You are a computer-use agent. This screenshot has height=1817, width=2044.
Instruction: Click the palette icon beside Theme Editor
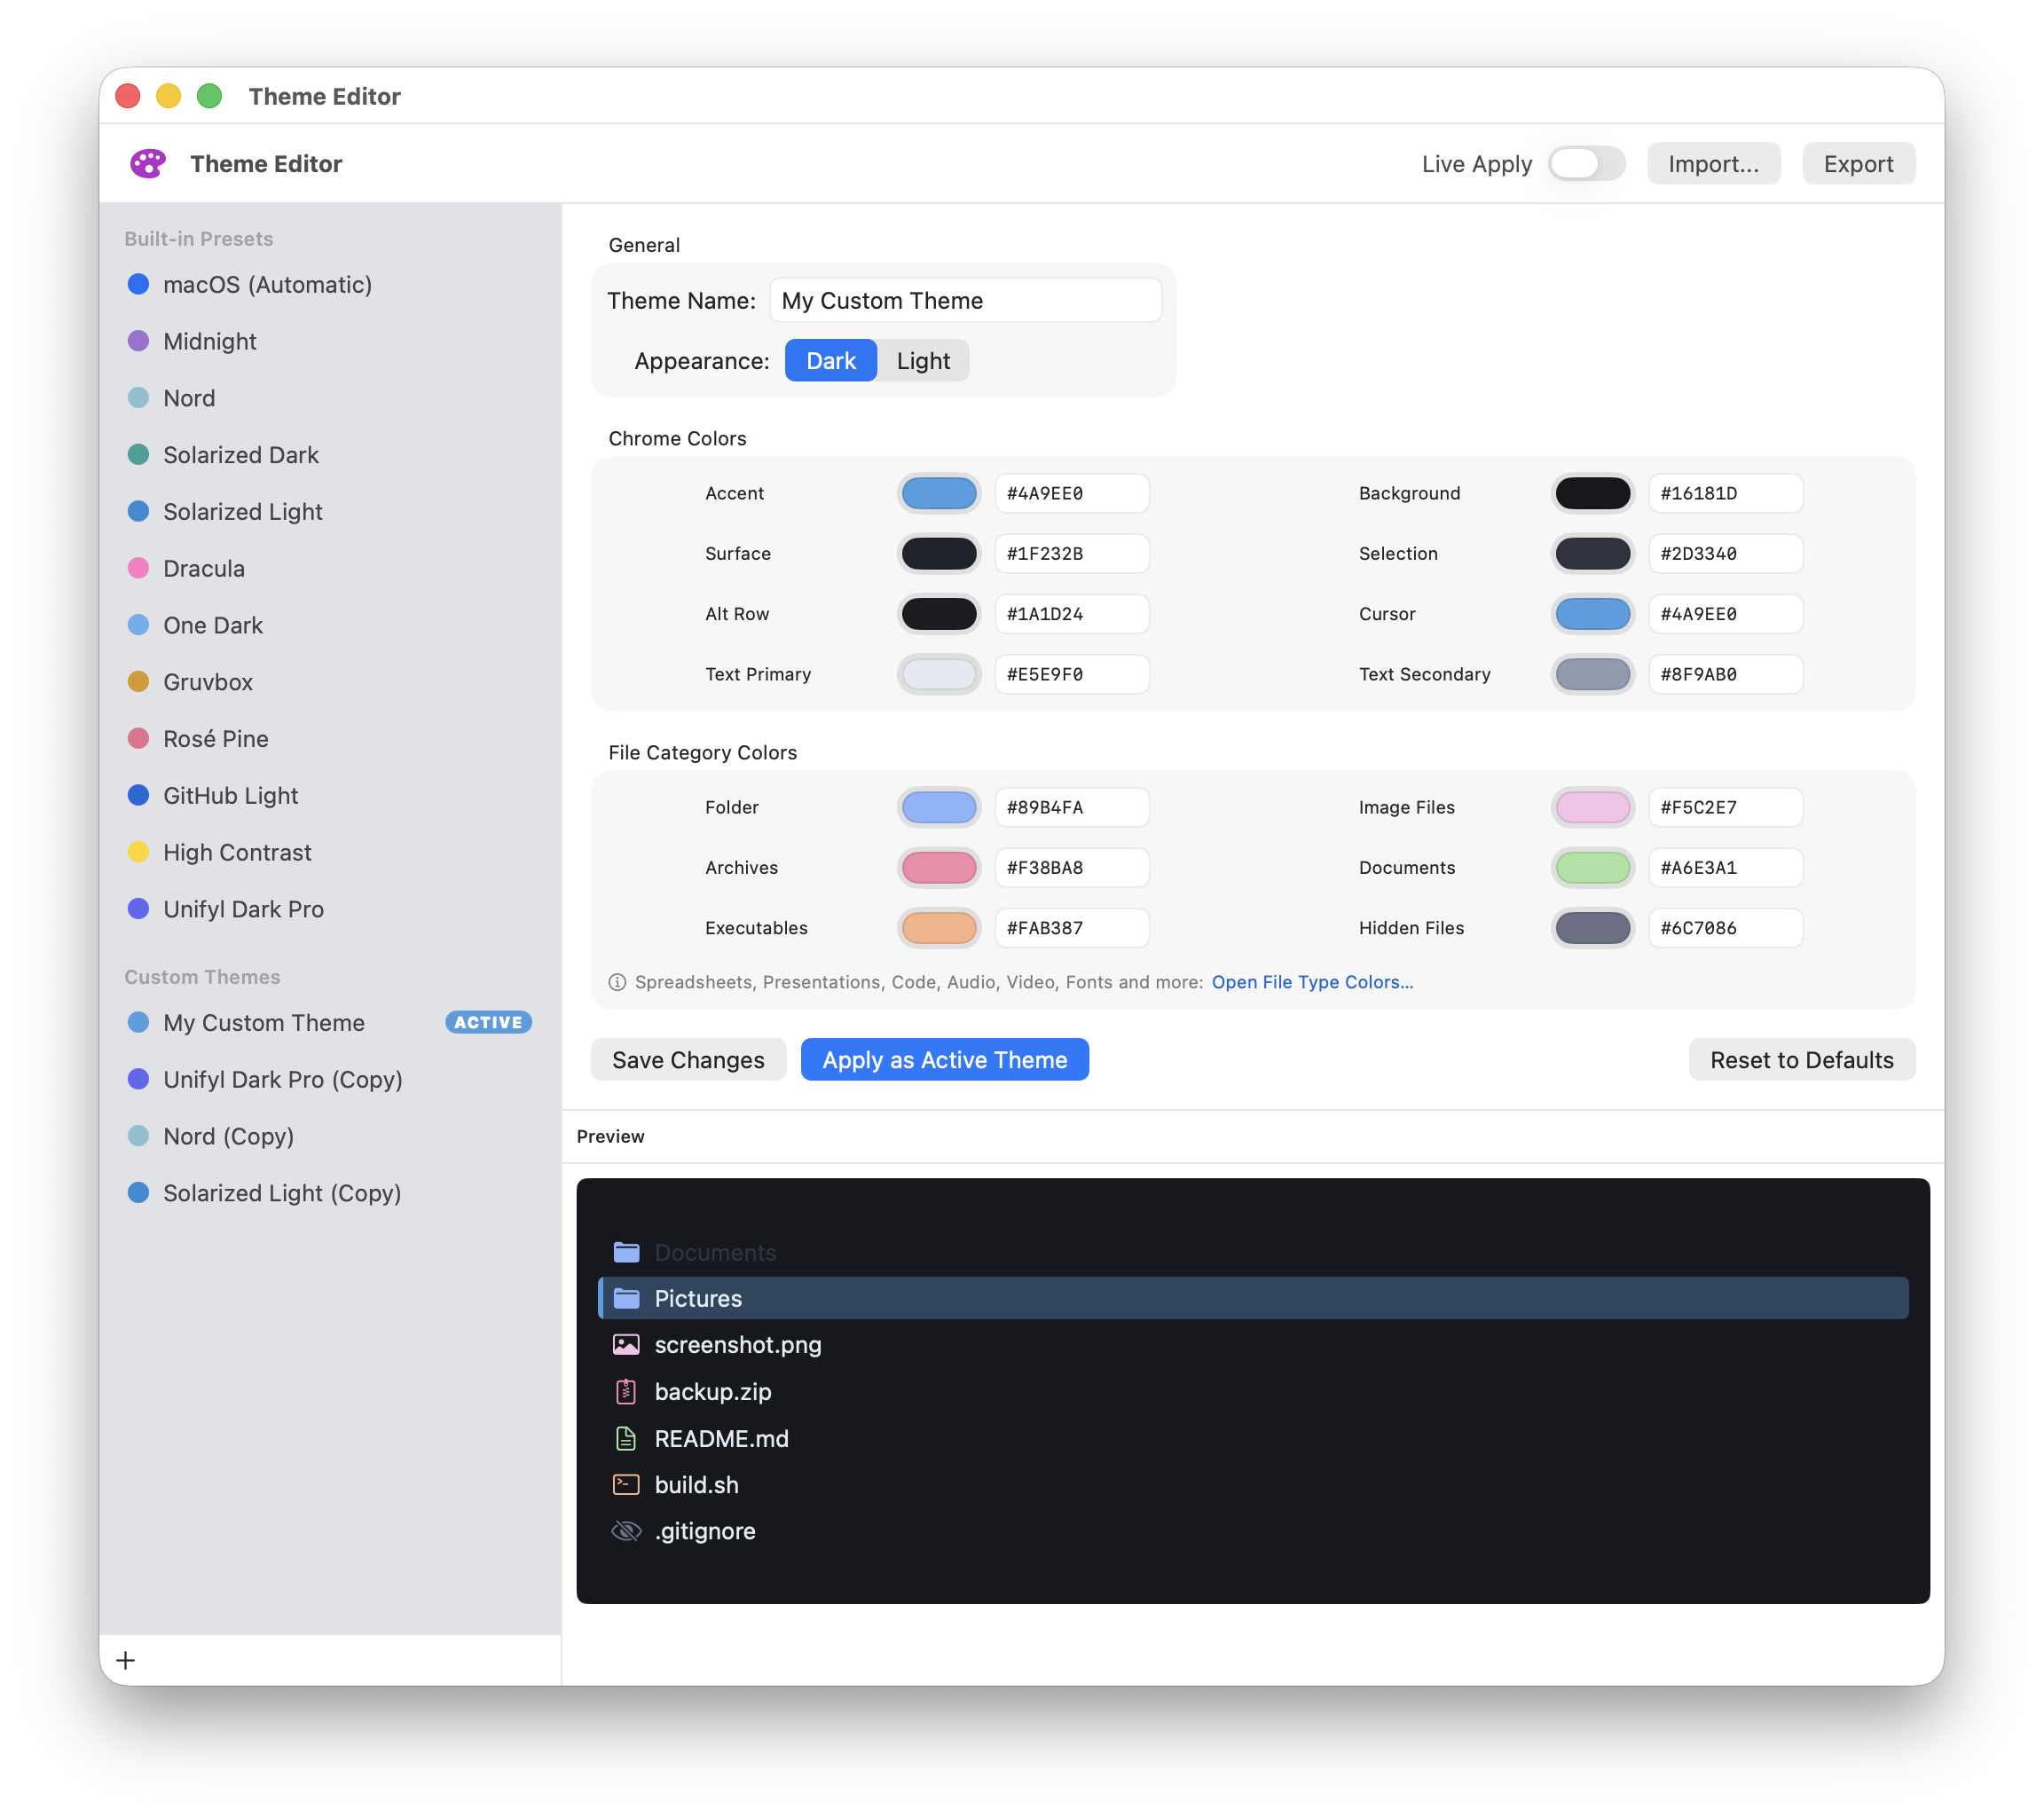point(148,163)
